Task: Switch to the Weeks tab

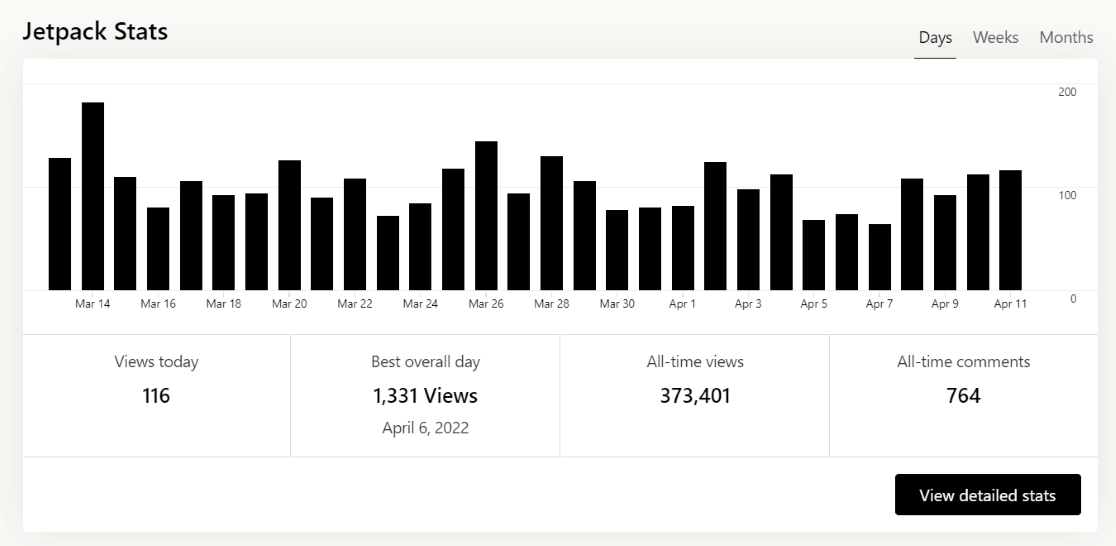Action: point(995,37)
